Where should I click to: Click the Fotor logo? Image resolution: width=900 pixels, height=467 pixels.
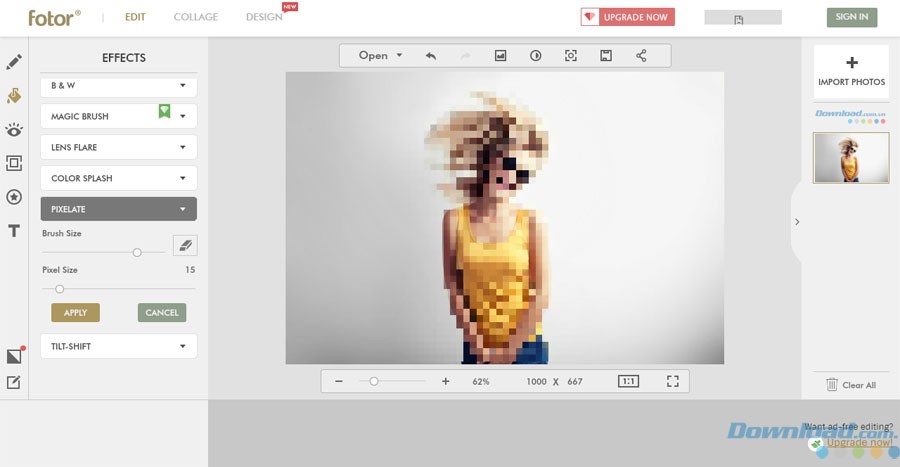coord(54,18)
